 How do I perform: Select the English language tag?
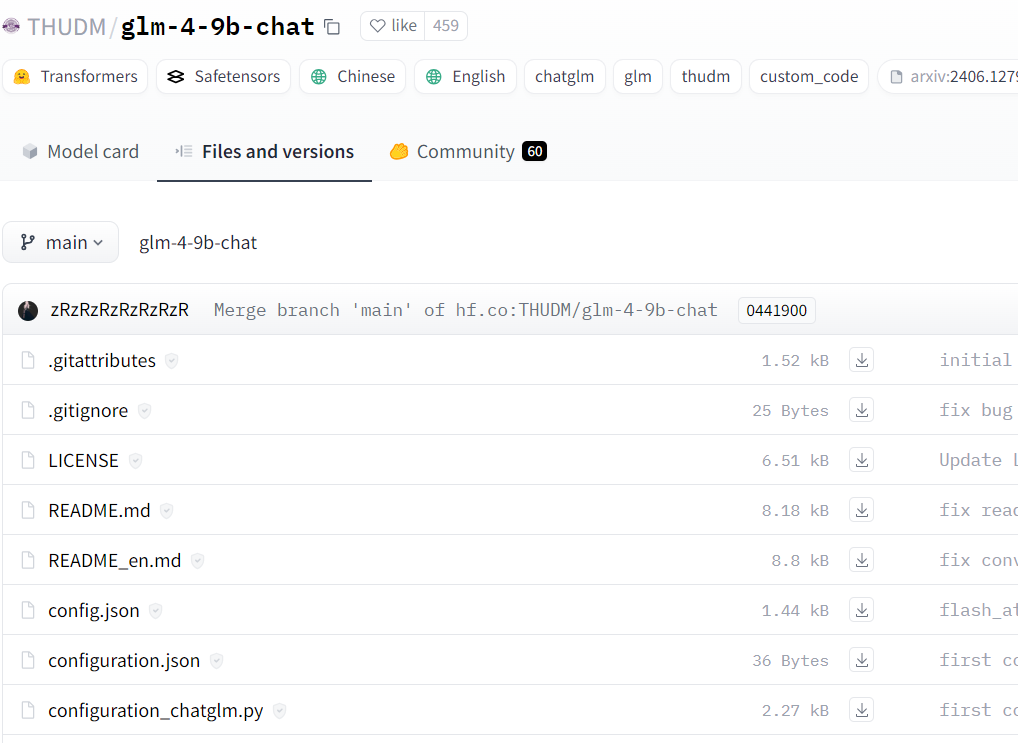point(465,77)
